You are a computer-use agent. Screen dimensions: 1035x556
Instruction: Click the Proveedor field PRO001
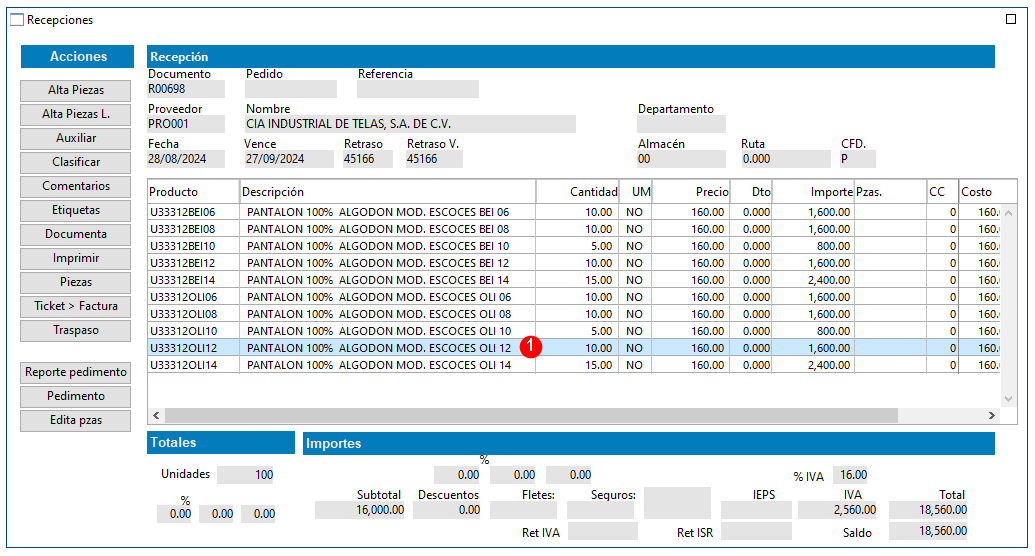(186, 124)
